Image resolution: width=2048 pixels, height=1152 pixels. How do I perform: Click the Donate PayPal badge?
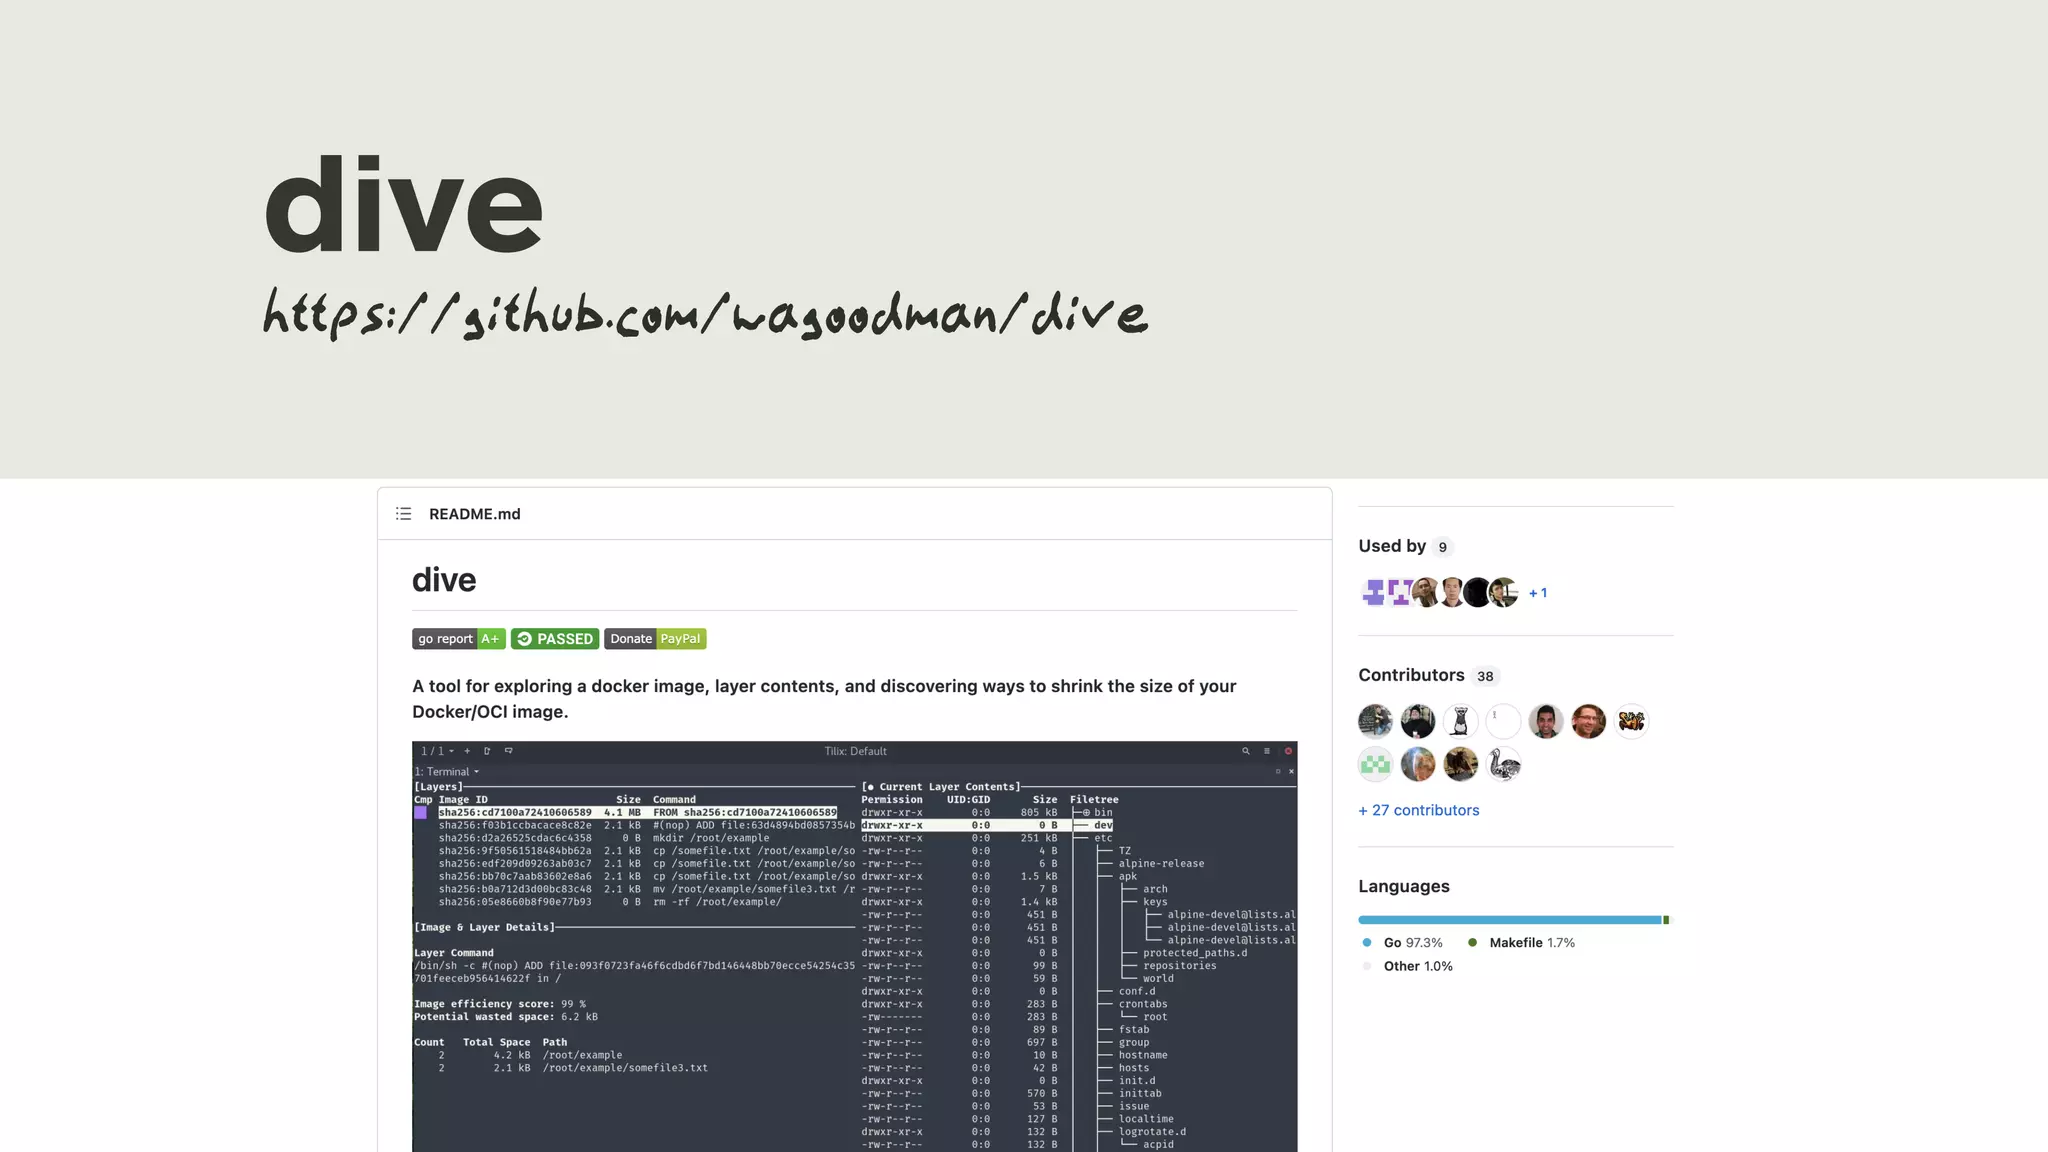[x=655, y=639]
